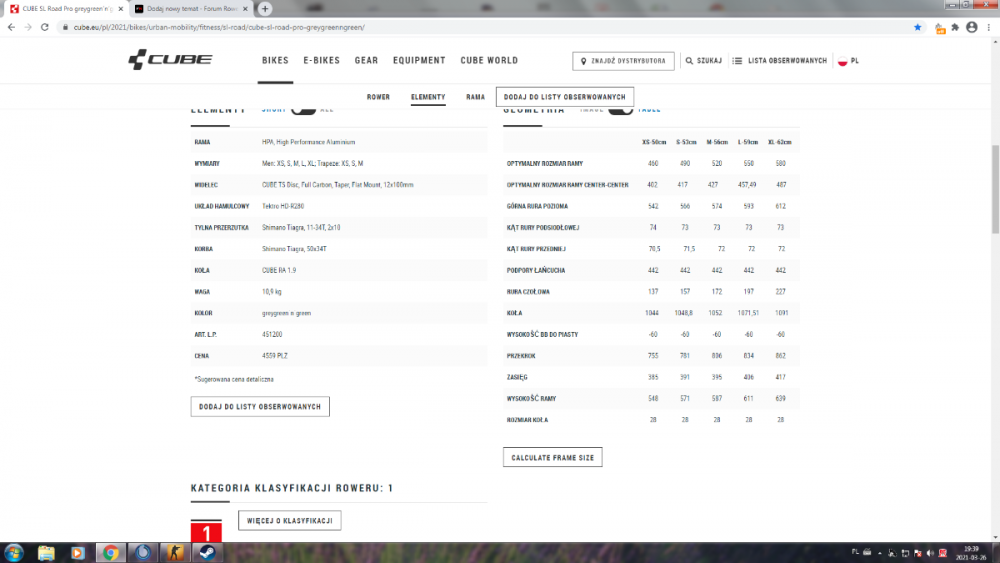The width and height of the screenshot is (1000, 563).
Task: Go back with browser back arrow
Action: tap(11, 27)
